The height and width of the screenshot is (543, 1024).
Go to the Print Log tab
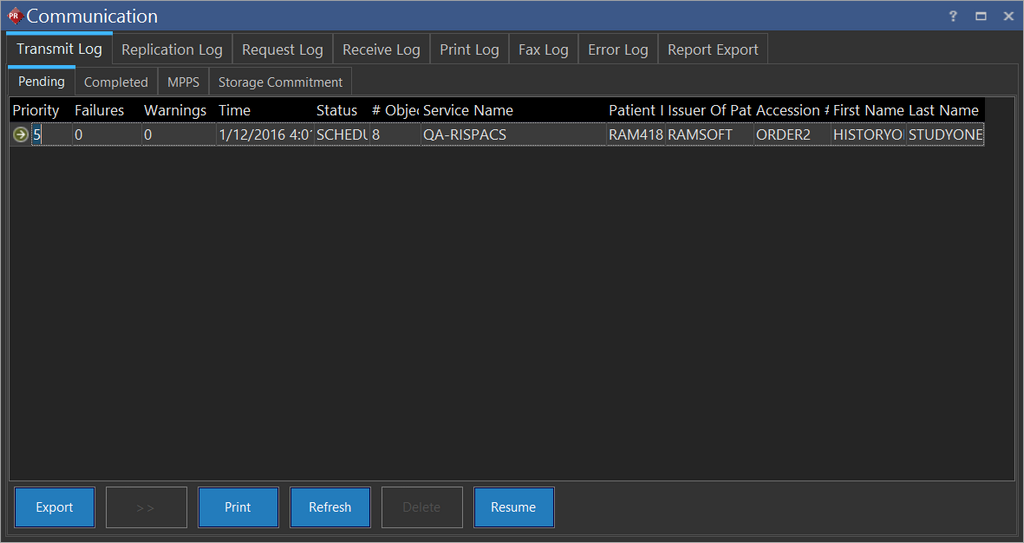469,50
